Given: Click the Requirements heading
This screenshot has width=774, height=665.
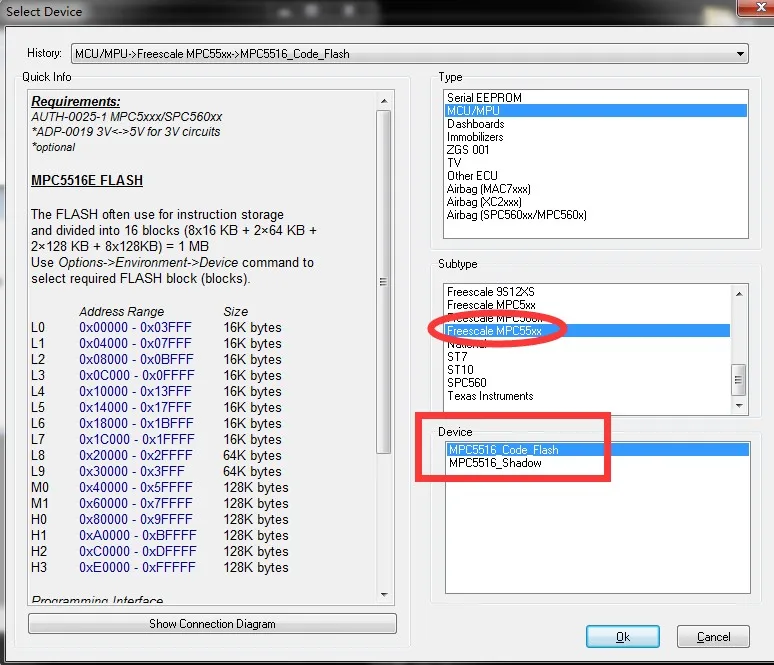Looking at the screenshot, I should (76, 101).
